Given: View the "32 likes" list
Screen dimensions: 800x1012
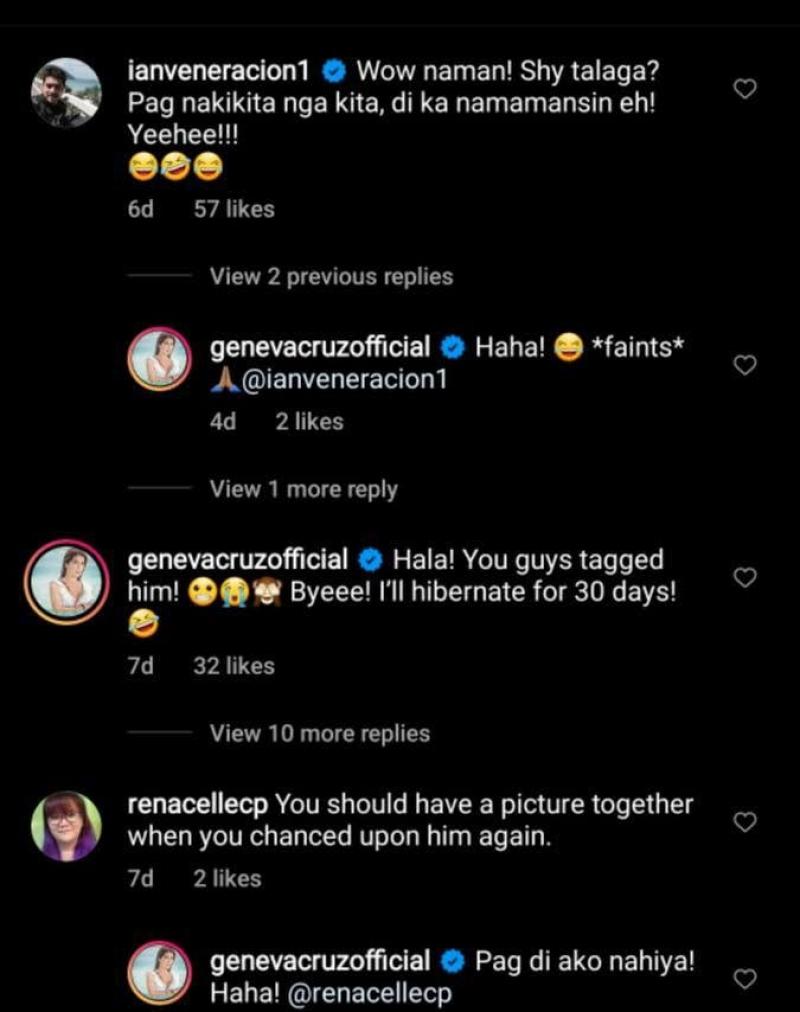Looking at the screenshot, I should pos(233,666).
